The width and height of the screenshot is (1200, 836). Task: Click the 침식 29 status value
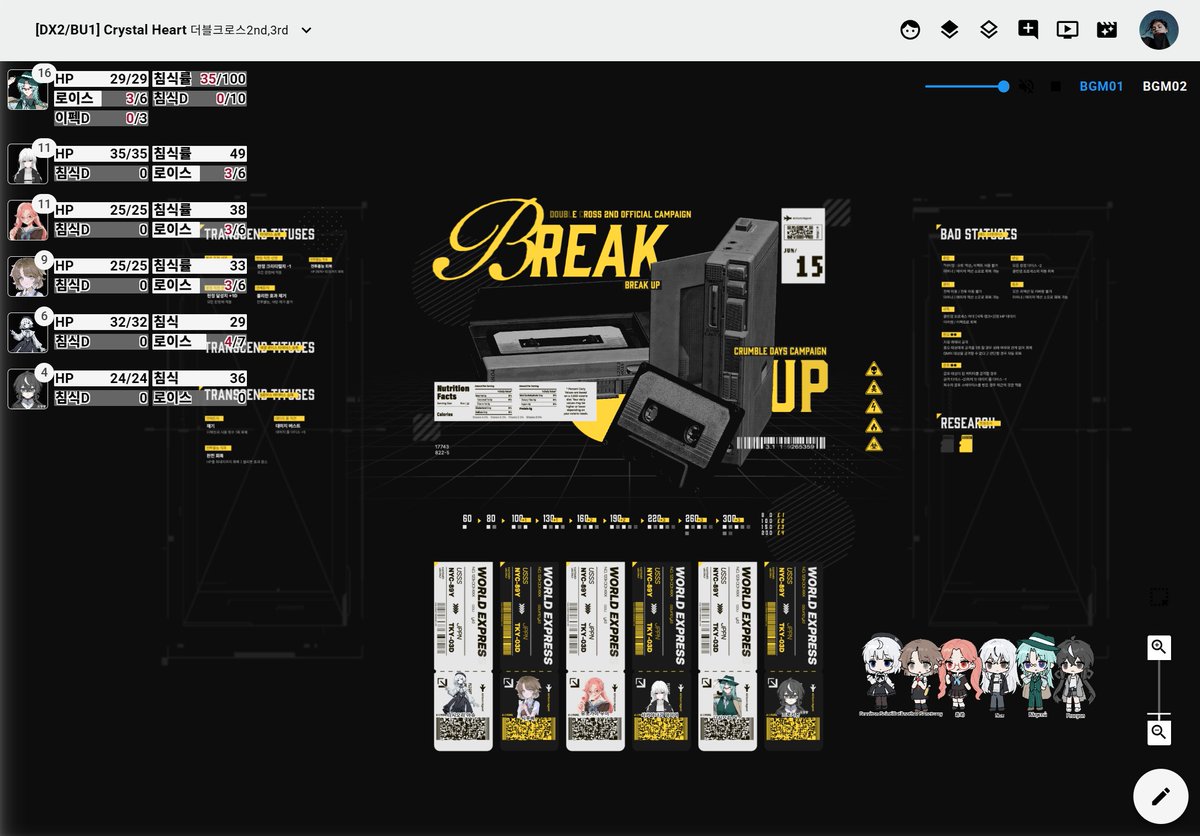pyautogui.click(x=199, y=322)
